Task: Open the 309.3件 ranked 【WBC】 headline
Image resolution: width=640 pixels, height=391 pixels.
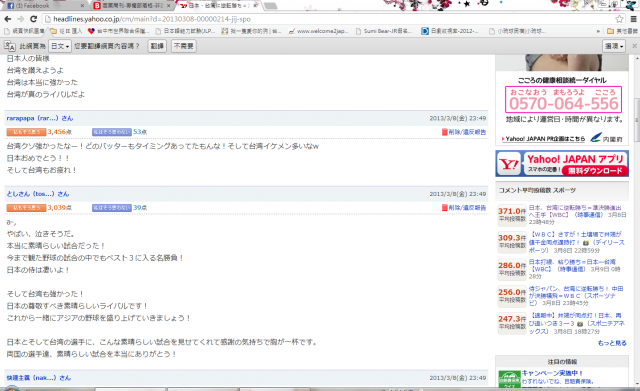Action: point(577,242)
